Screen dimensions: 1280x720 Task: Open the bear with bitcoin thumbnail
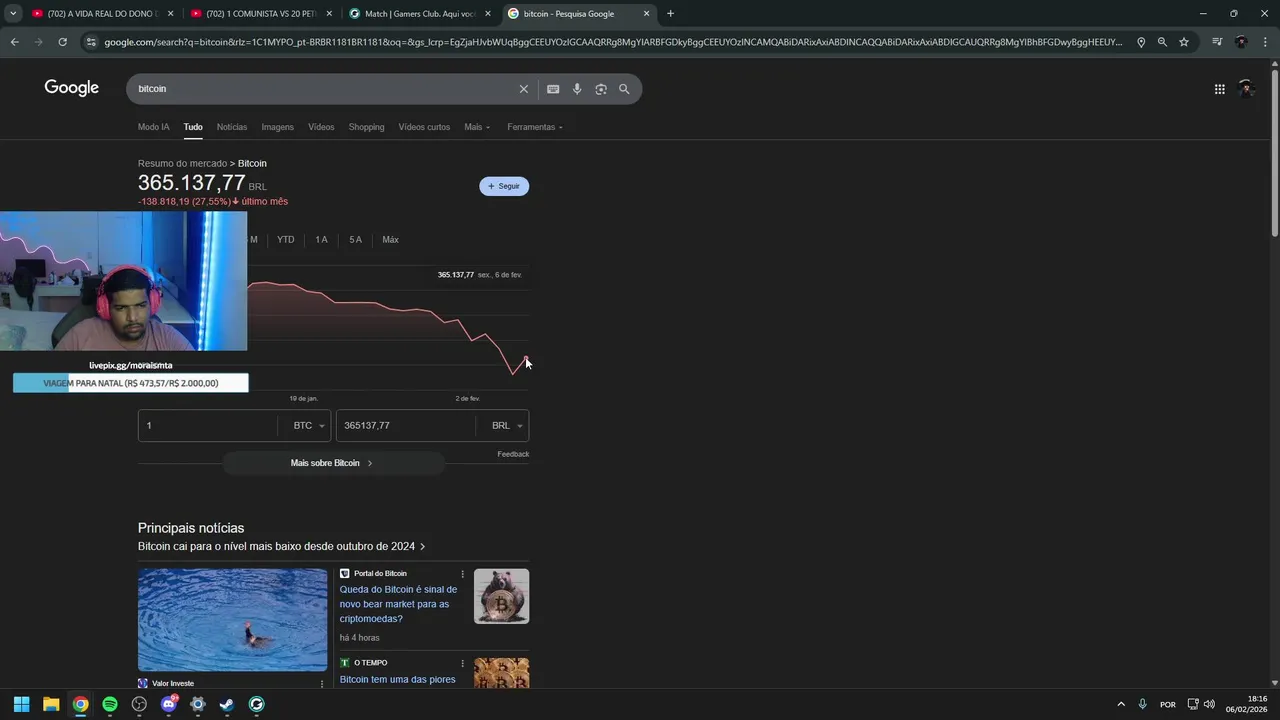[501, 596]
